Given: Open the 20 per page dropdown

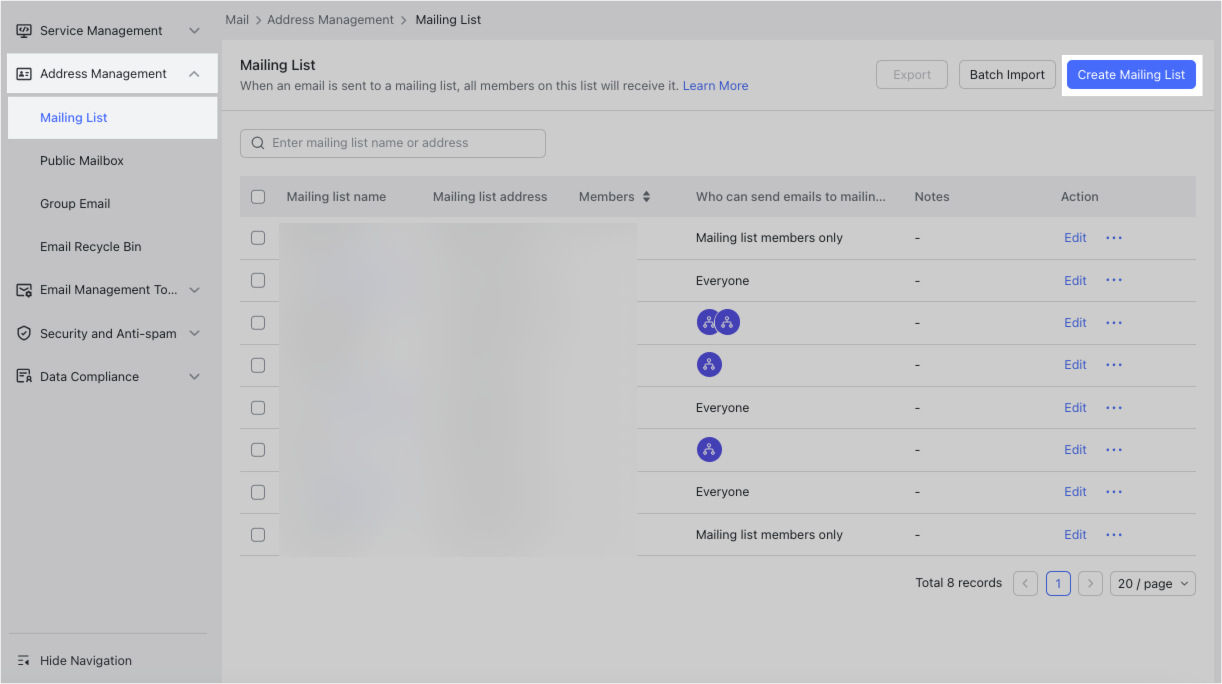Looking at the screenshot, I should pyautogui.click(x=1152, y=583).
